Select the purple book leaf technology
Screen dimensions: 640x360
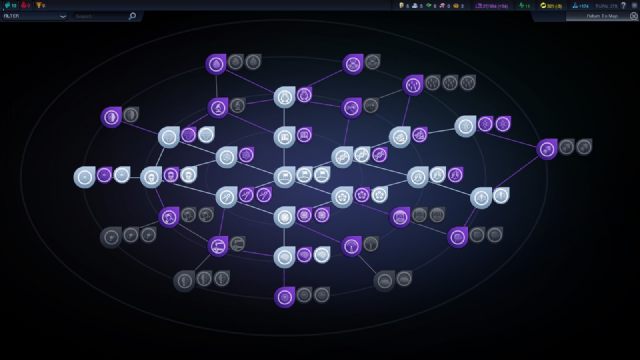304,135
